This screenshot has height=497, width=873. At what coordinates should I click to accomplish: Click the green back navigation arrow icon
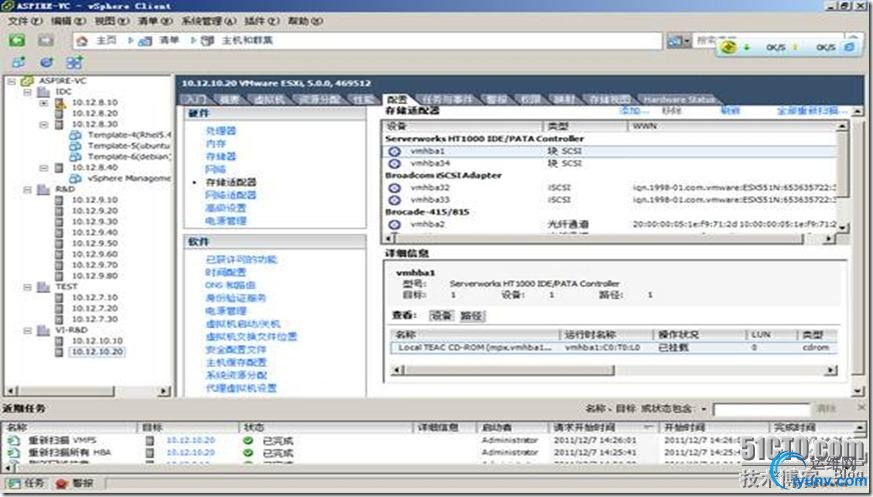17,41
